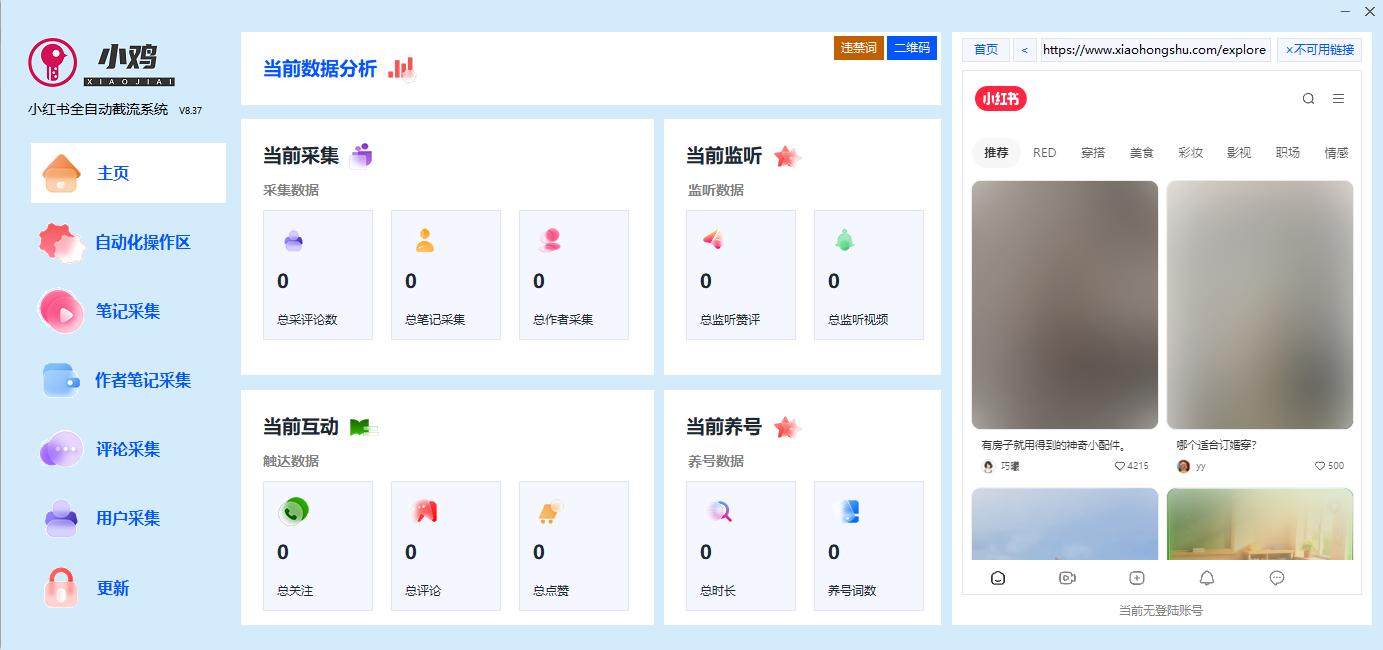Select the 养号词数 blue icon
This screenshot has height=650, width=1383.
coord(847,511)
